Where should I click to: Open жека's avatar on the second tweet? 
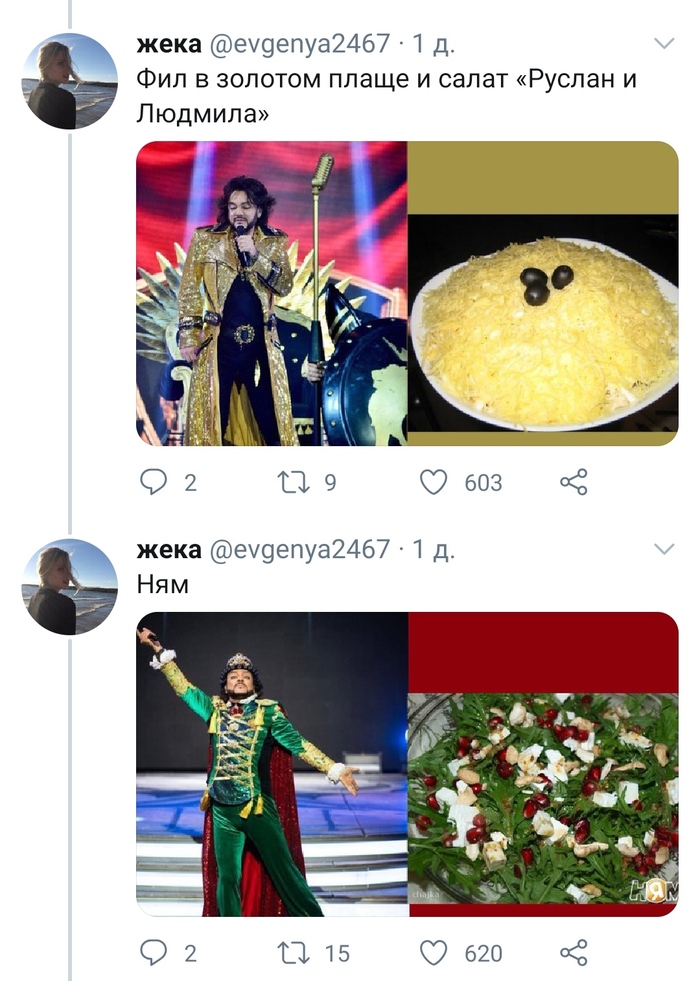70,587
